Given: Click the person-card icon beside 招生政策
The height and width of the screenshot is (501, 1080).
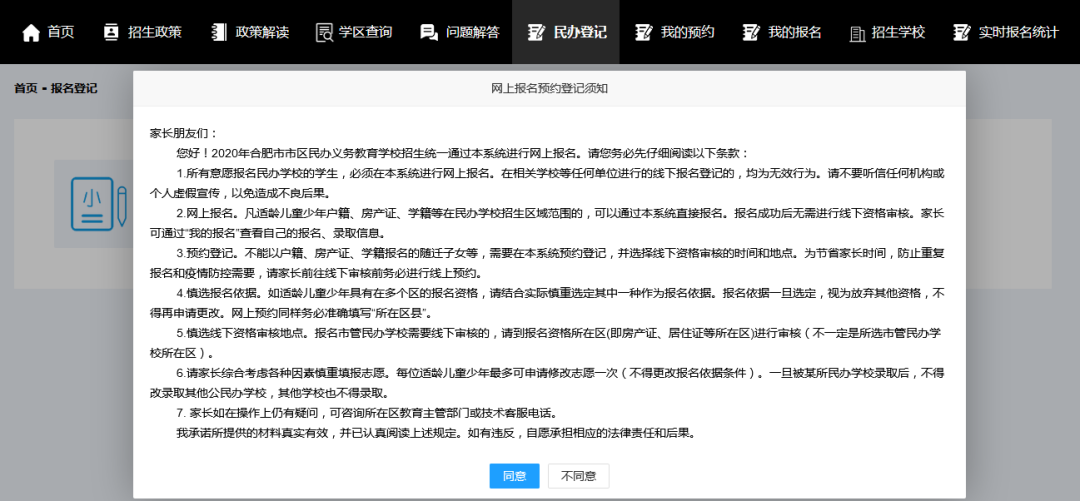Looking at the screenshot, I should click(111, 32).
